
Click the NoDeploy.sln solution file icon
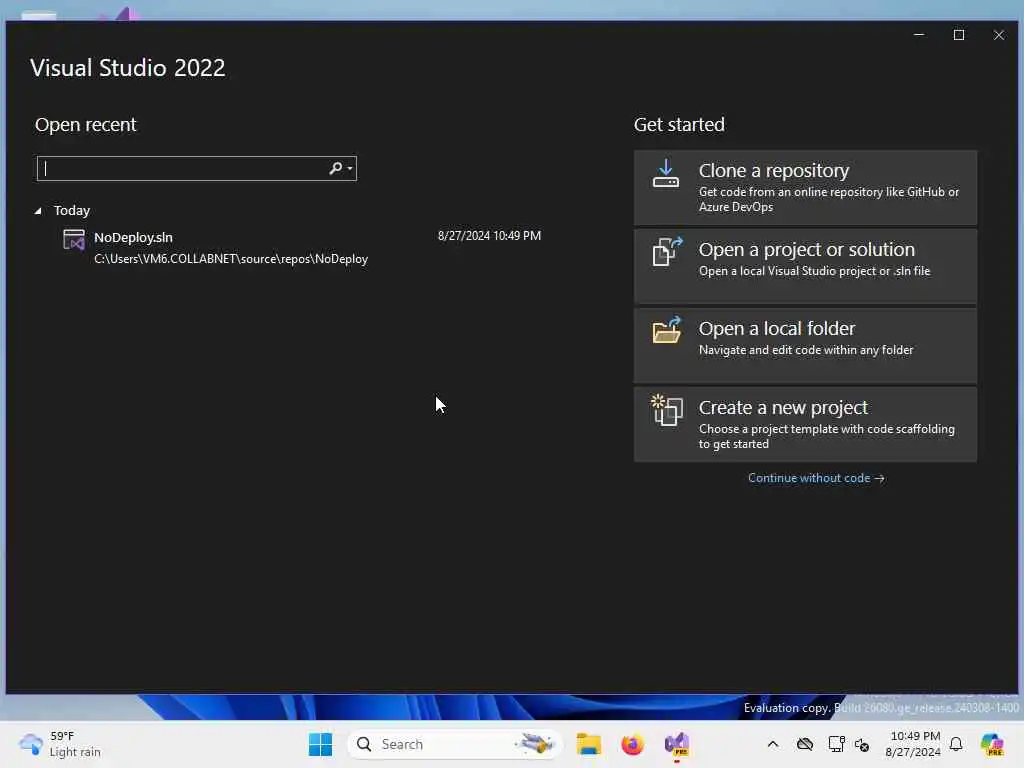click(x=74, y=240)
